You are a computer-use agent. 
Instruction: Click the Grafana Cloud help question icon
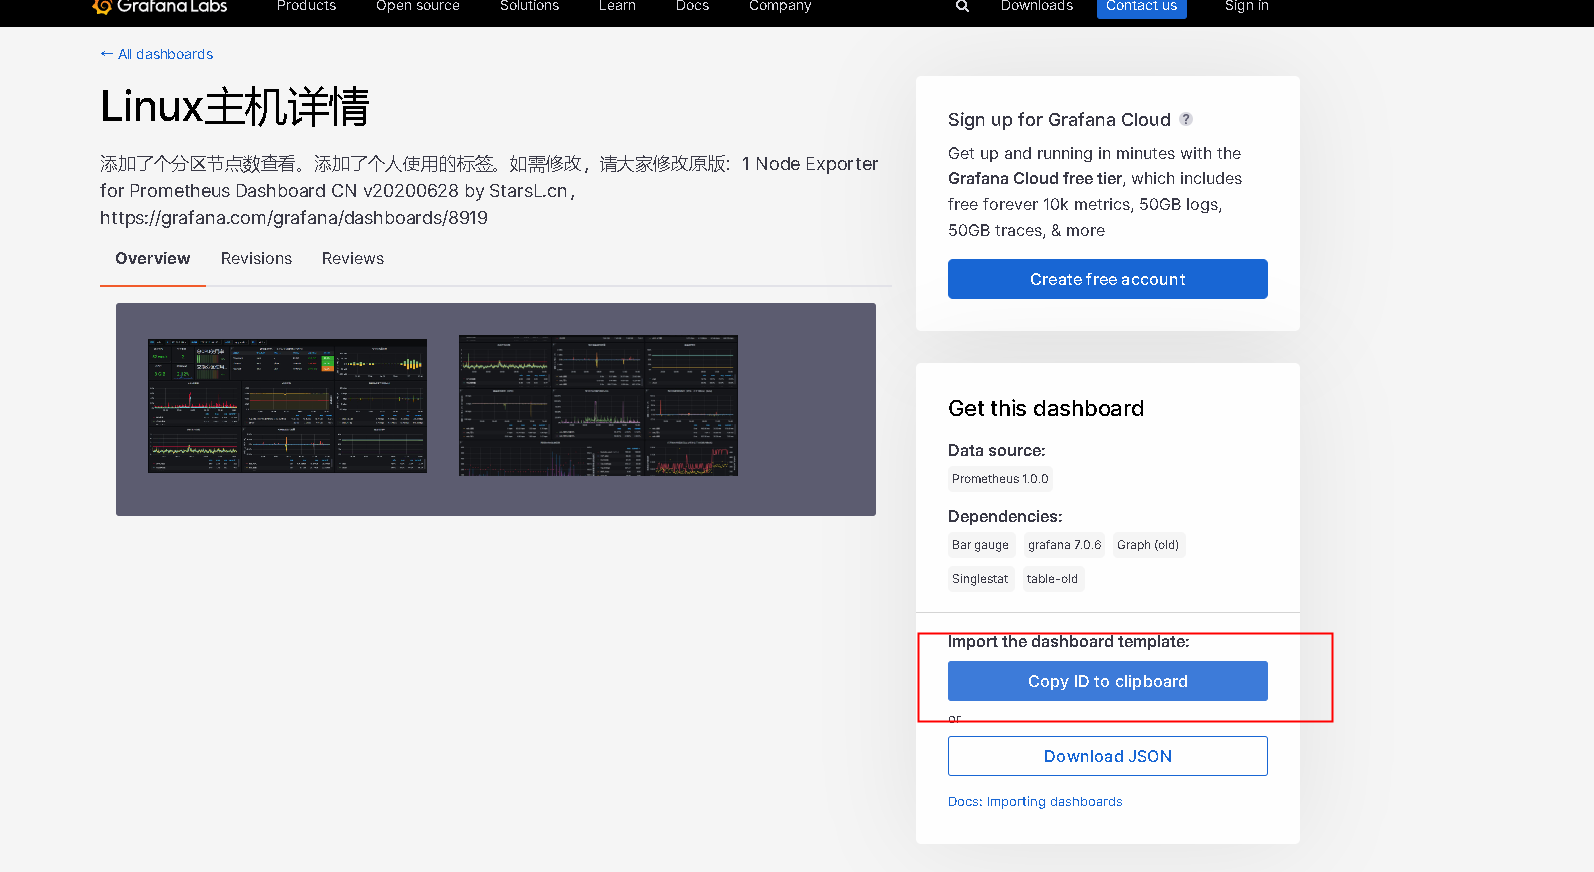click(1186, 119)
